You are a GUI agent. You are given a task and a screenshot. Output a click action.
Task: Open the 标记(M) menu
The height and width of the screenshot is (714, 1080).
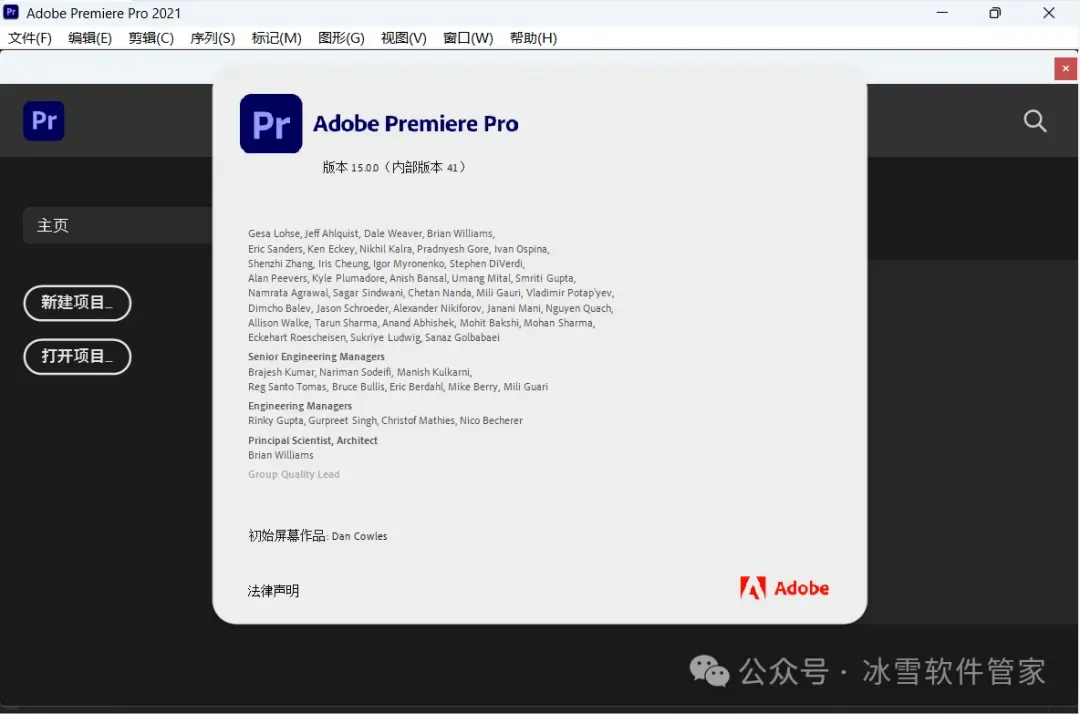[276, 38]
